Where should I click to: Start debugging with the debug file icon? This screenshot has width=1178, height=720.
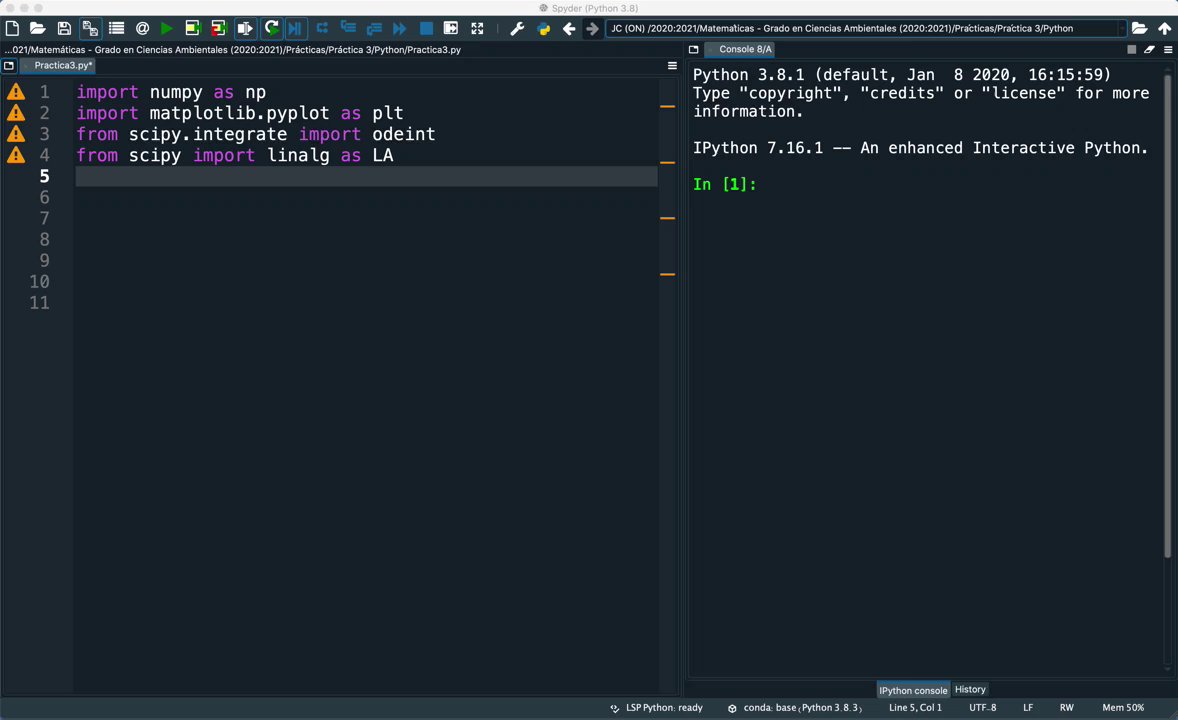pyautogui.click(x=295, y=29)
